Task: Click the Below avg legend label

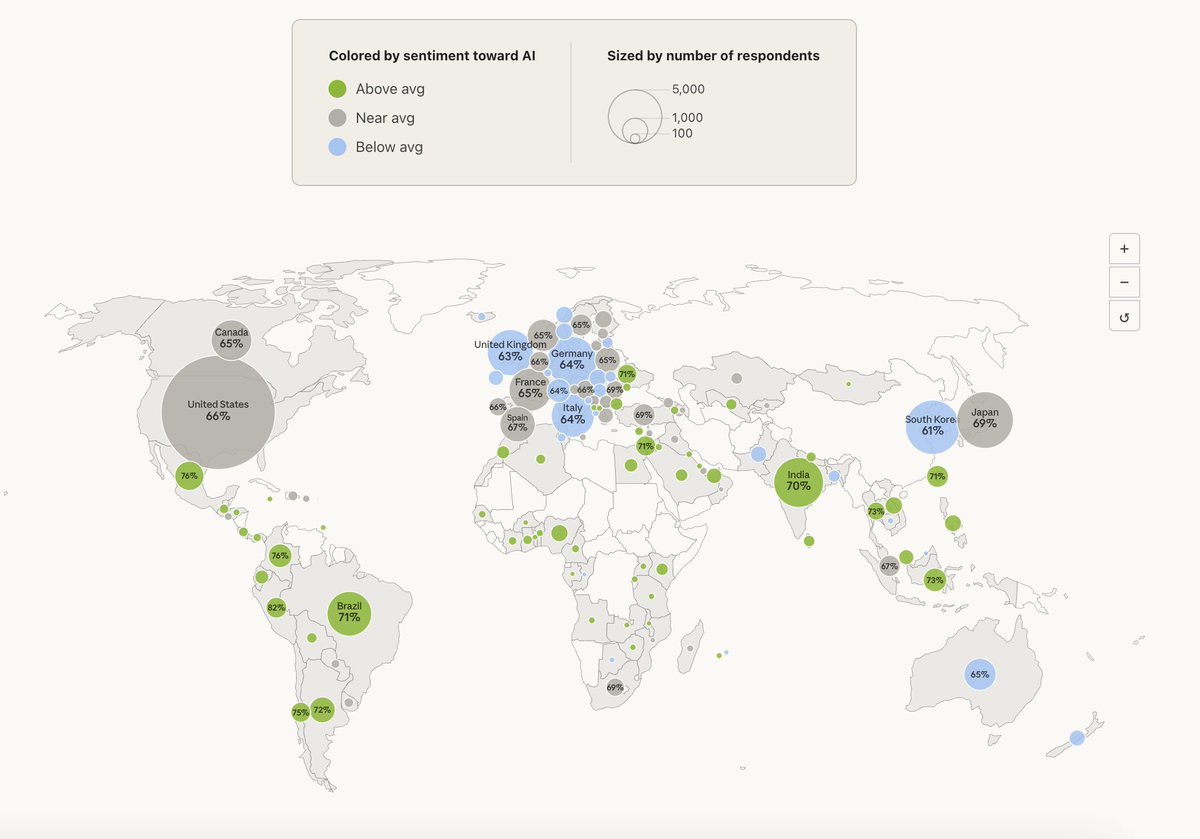Action: pos(389,147)
